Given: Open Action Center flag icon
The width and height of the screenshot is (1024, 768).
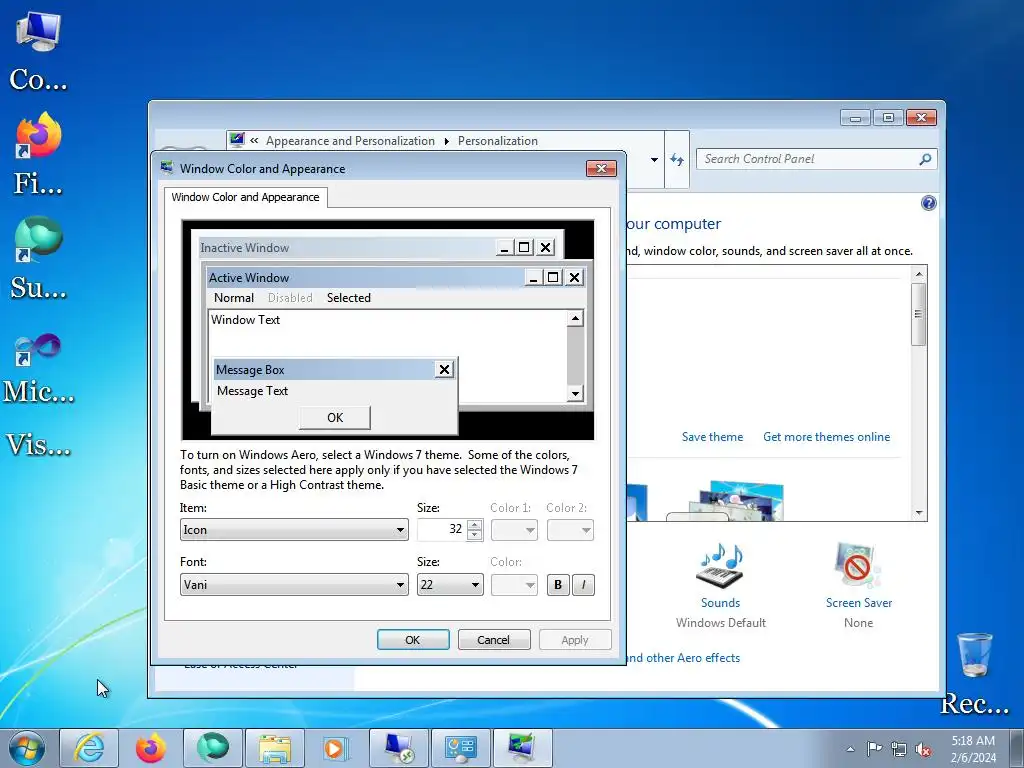Looking at the screenshot, I should point(874,749).
